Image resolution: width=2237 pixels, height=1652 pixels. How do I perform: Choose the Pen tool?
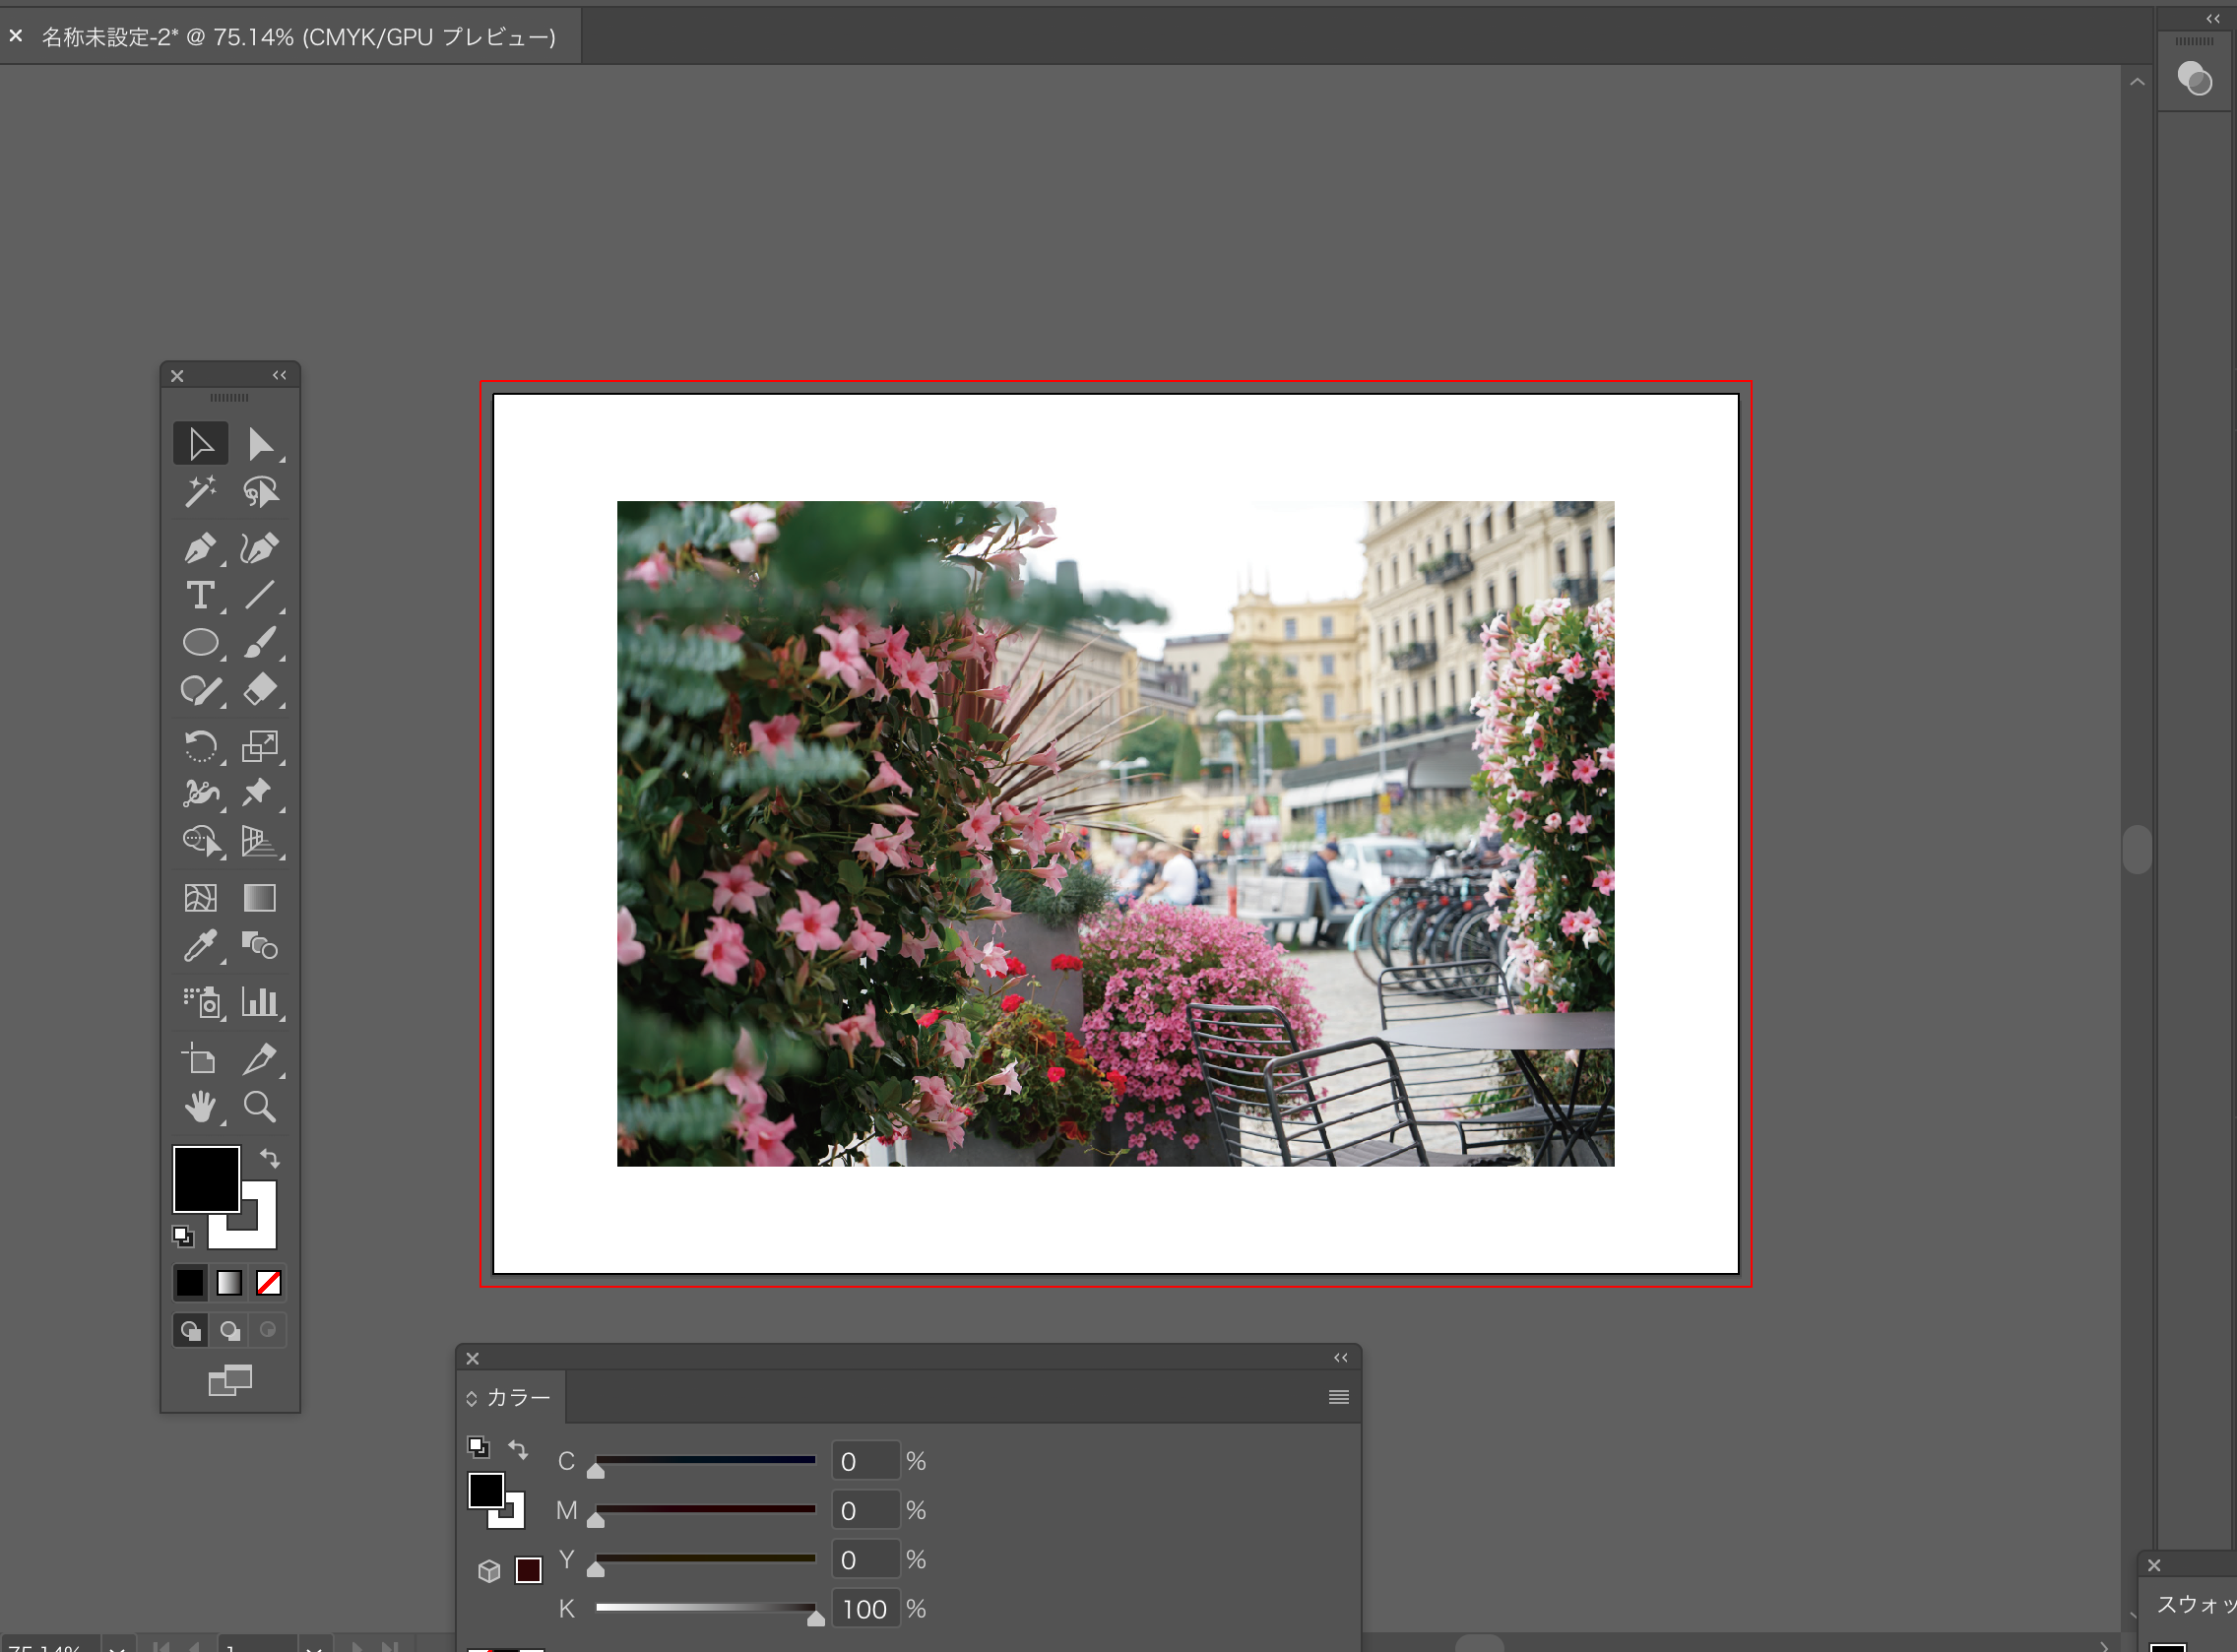pyautogui.click(x=200, y=547)
